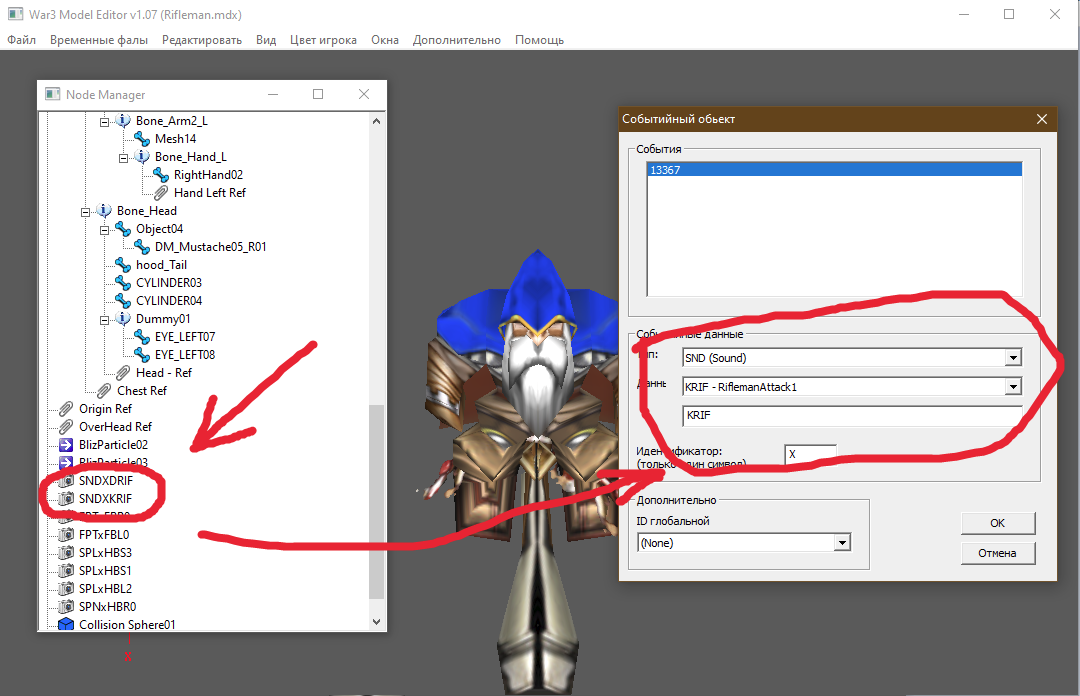Open the Редактировать menu
Screen dimensions: 1080x696
(x=202, y=40)
